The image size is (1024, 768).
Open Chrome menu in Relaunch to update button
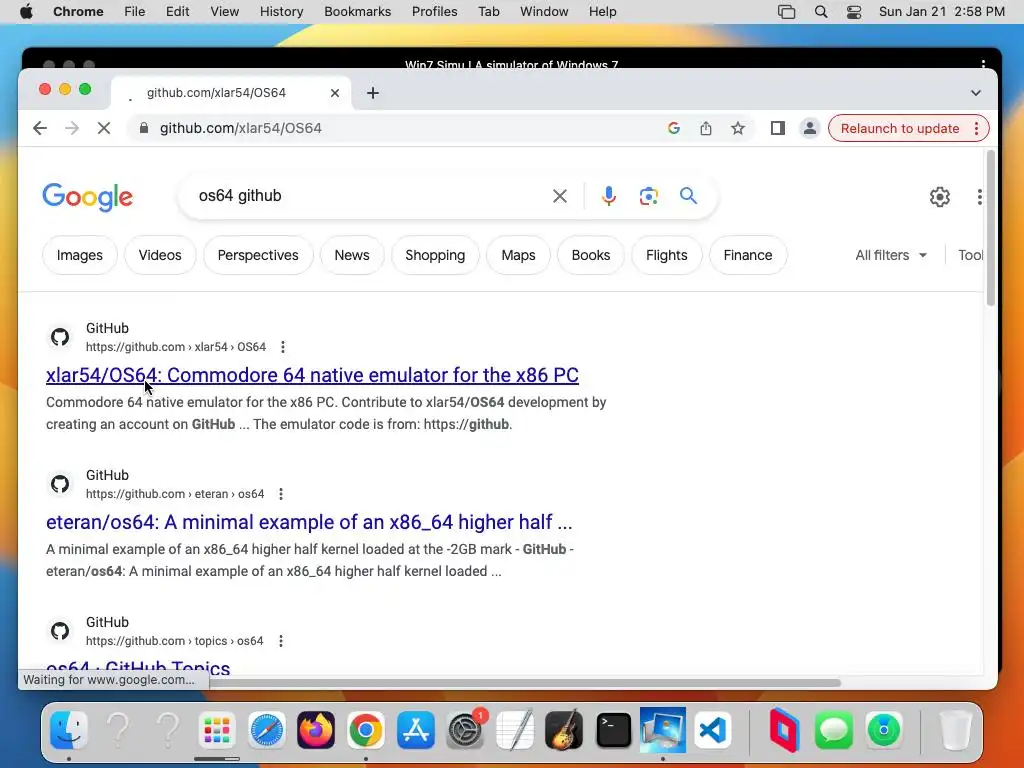[977, 128]
